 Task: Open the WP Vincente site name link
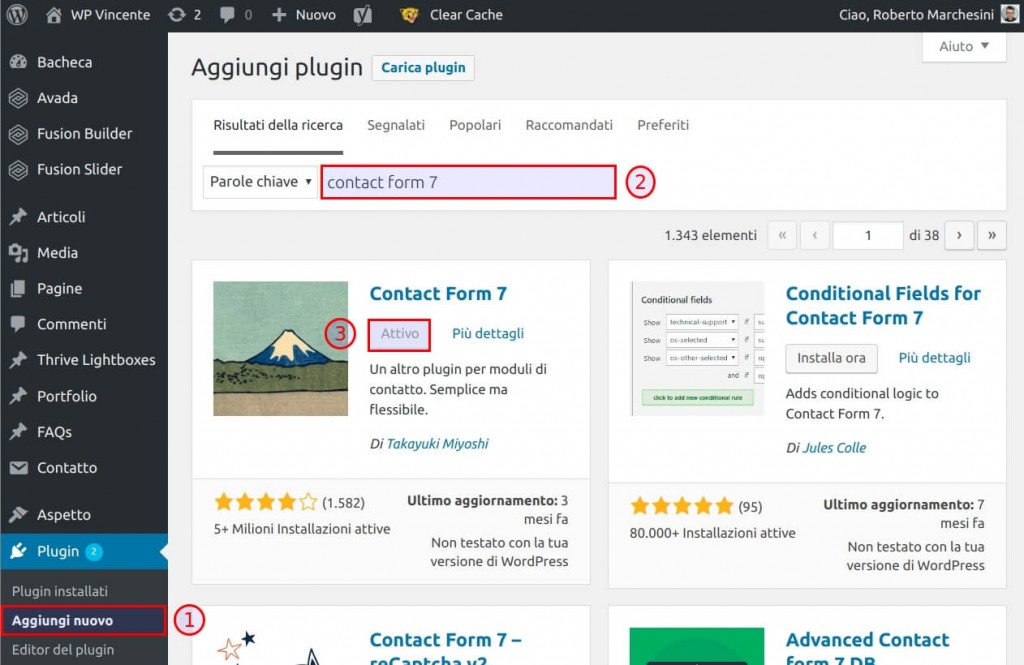pyautogui.click(x=110, y=14)
